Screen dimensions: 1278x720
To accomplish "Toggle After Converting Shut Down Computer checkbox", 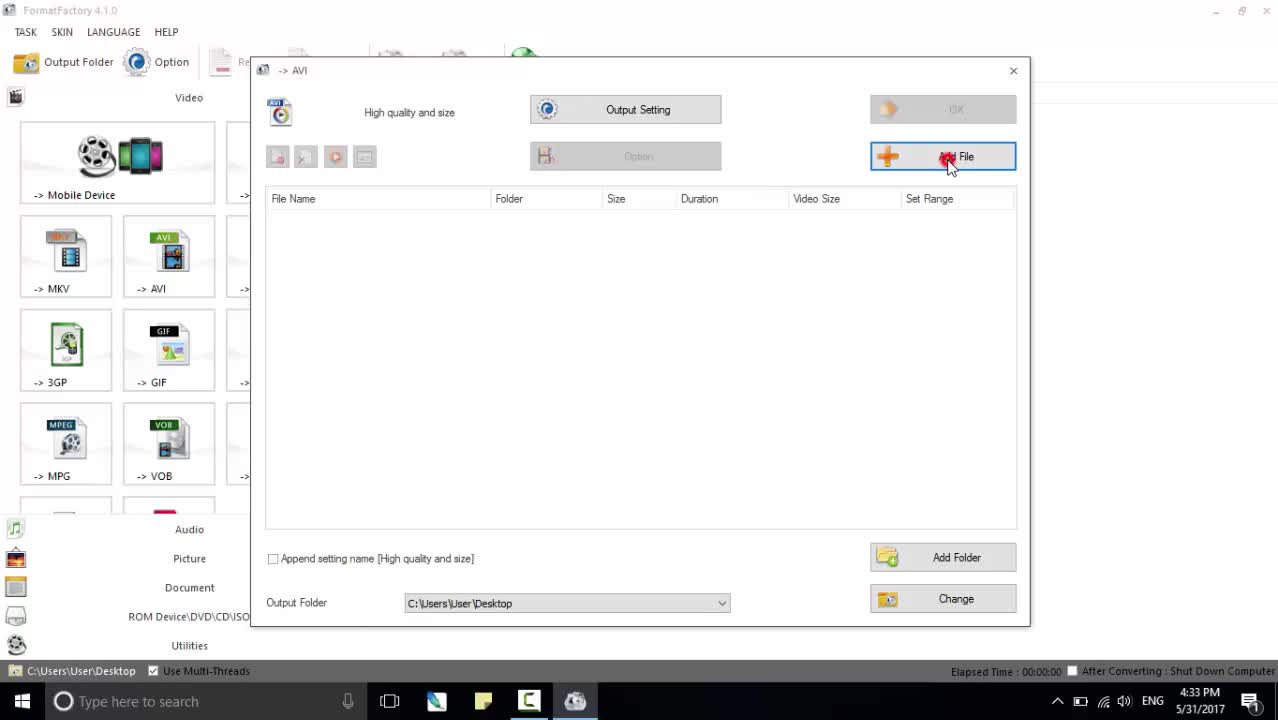I will [1072, 671].
